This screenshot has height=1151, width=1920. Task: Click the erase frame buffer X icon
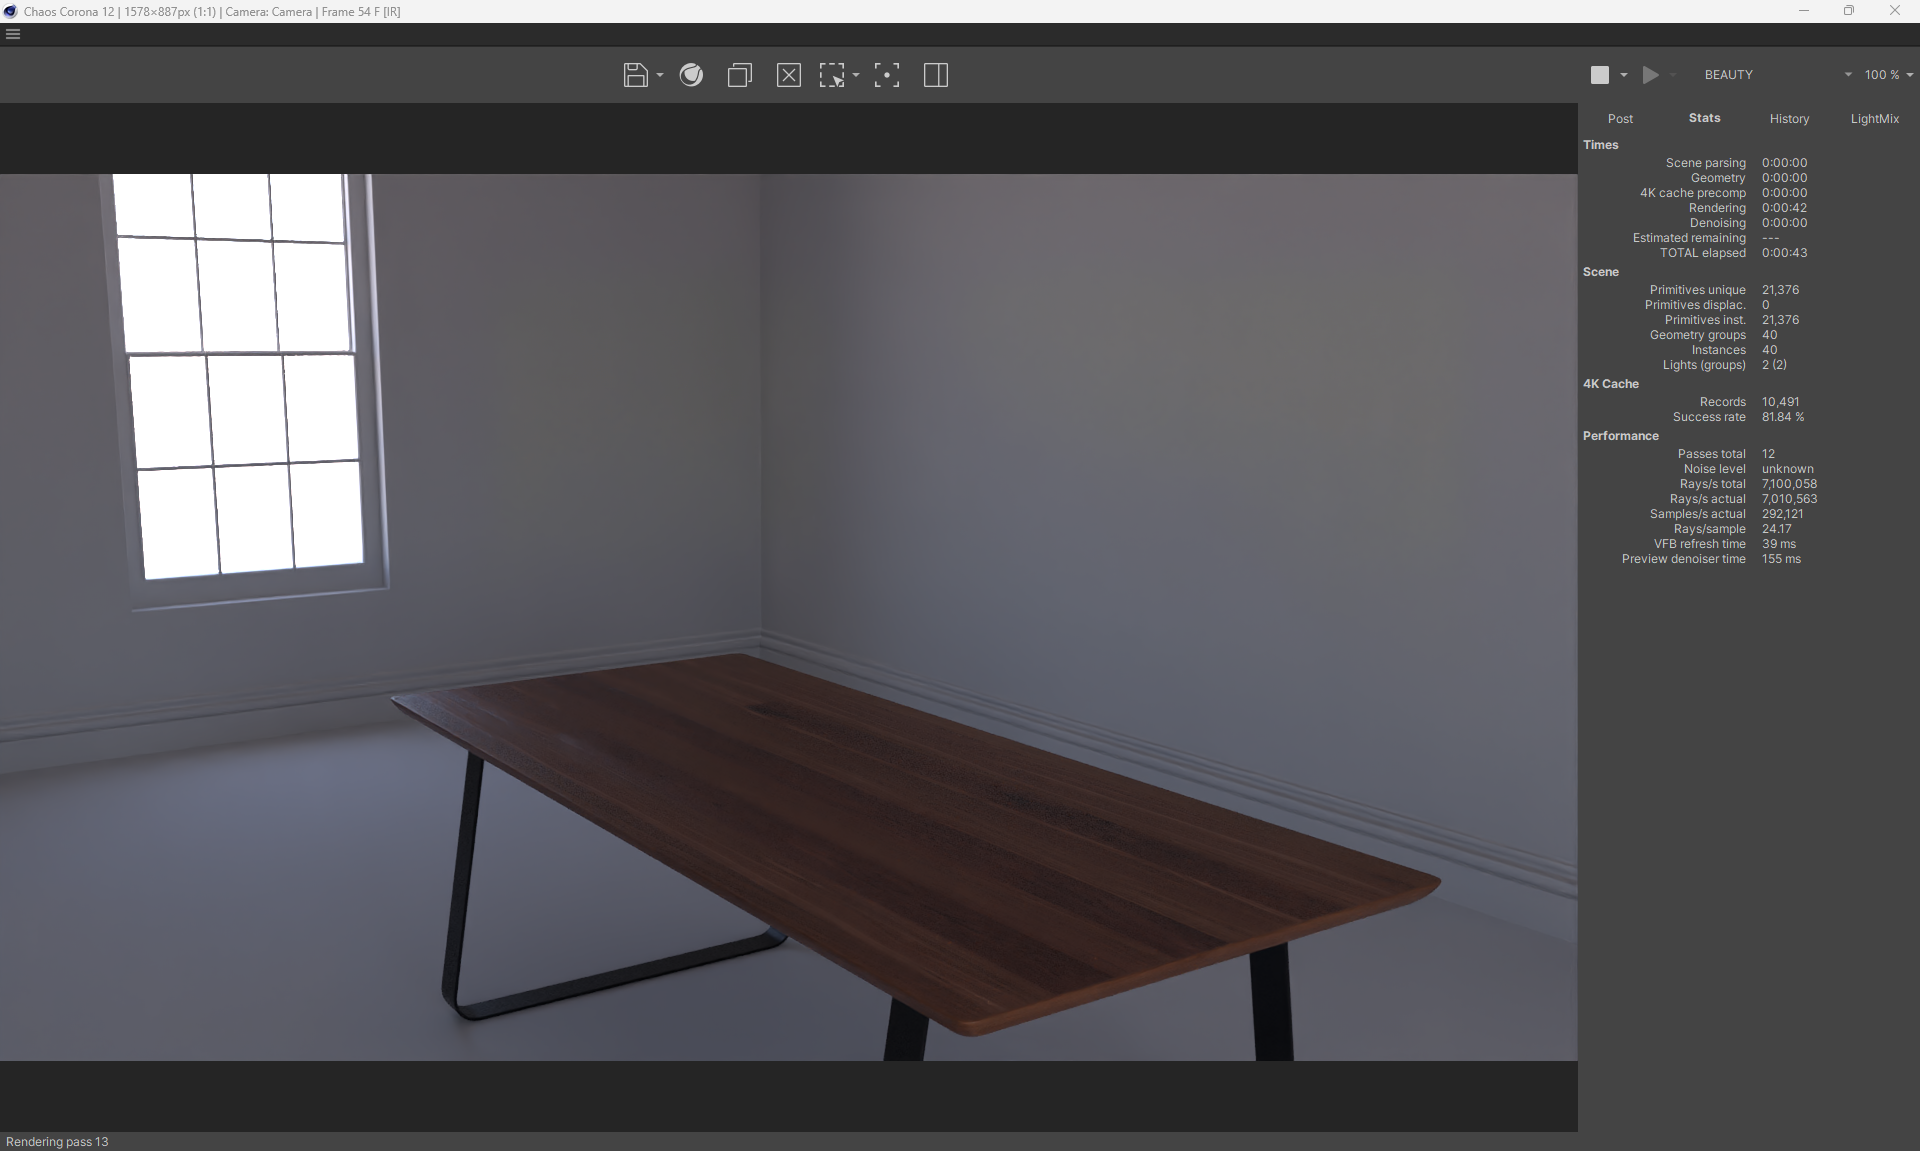click(x=788, y=75)
